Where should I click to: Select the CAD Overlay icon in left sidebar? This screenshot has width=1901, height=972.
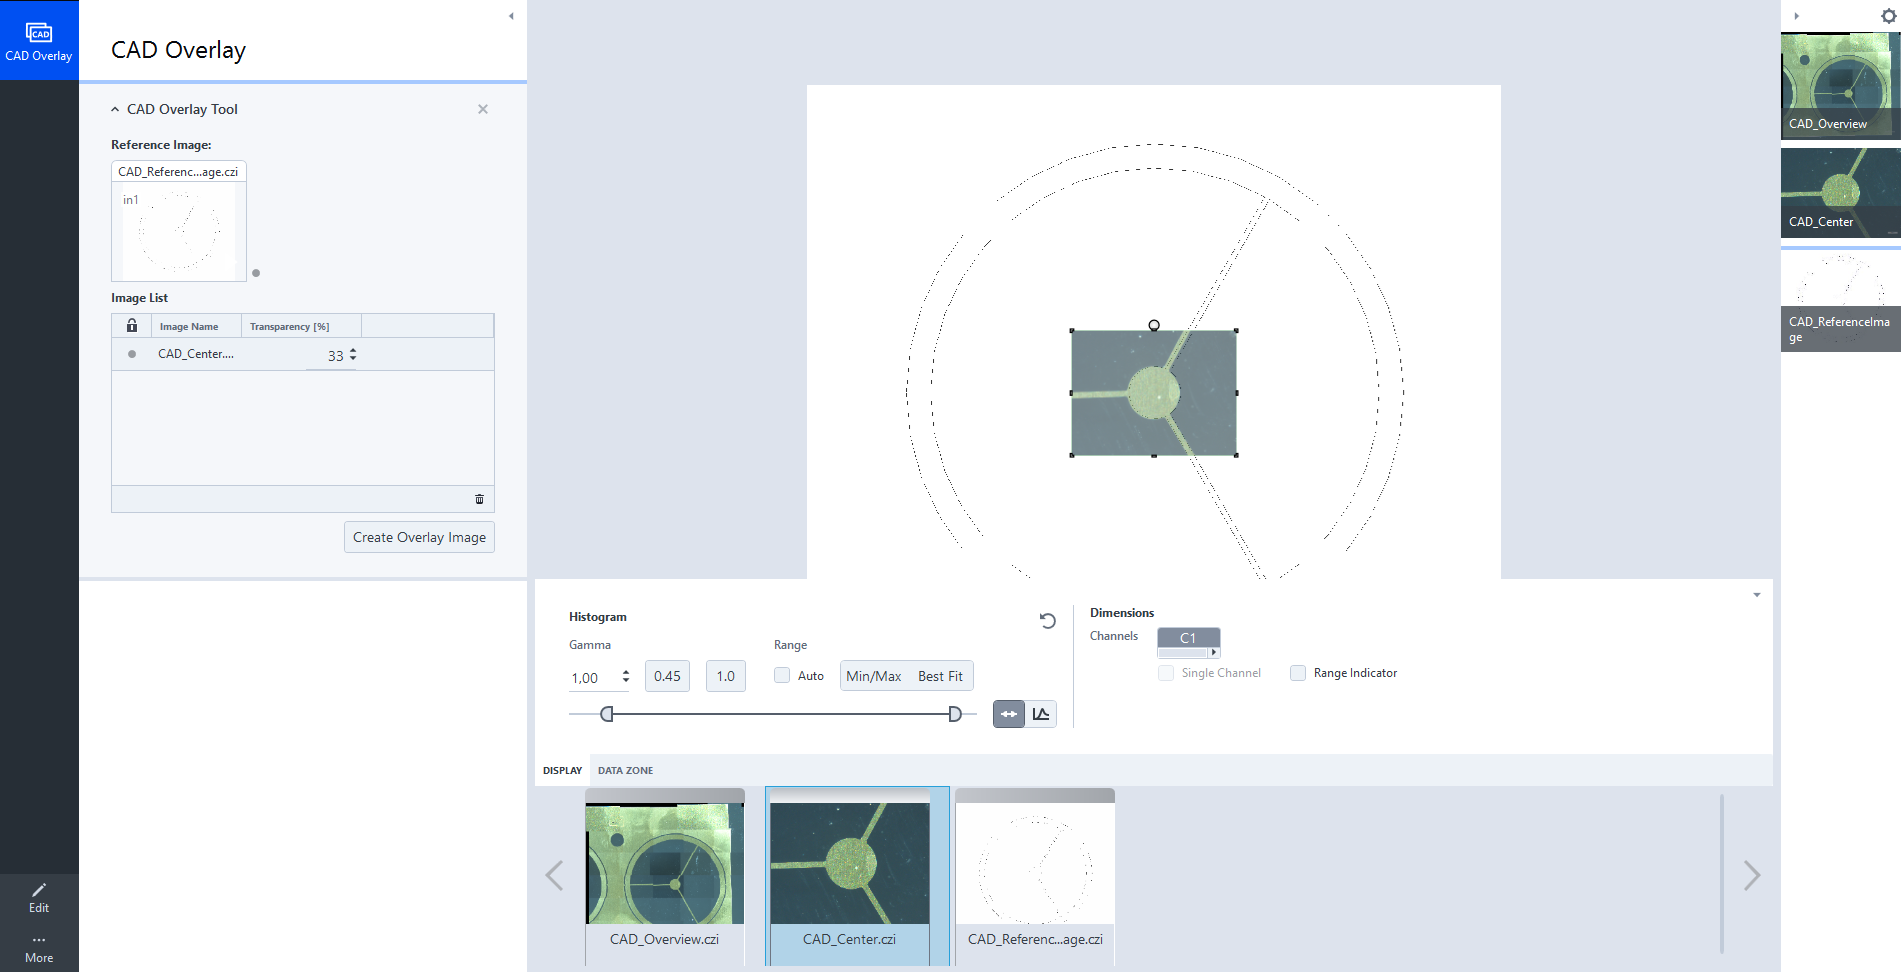pyautogui.click(x=39, y=39)
